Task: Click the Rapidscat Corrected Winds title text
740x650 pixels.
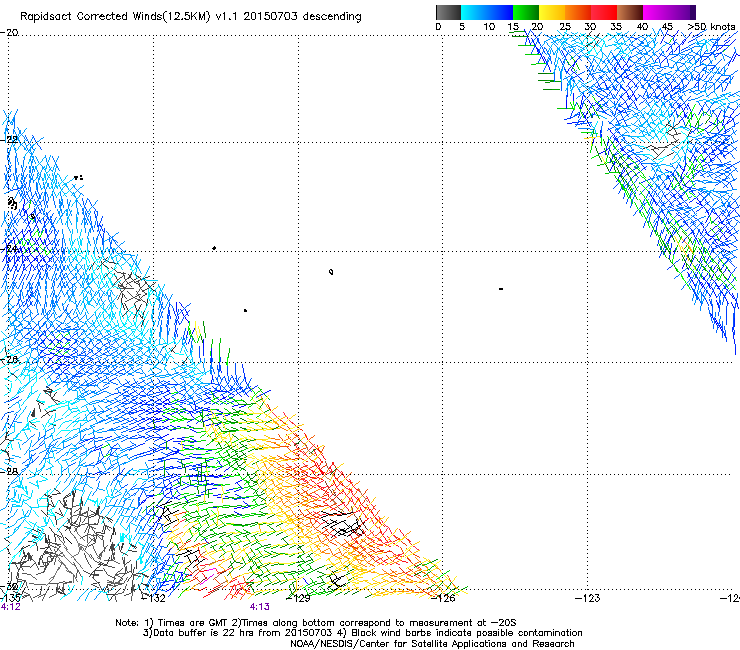Action: click(191, 17)
